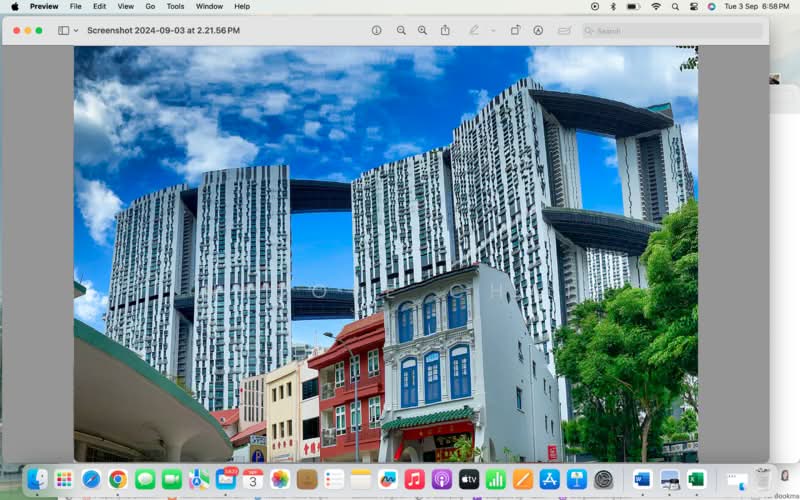Image resolution: width=800 pixels, height=500 pixels.
Task: Click the Zoom In magnifier icon
Action: pyautogui.click(x=422, y=31)
